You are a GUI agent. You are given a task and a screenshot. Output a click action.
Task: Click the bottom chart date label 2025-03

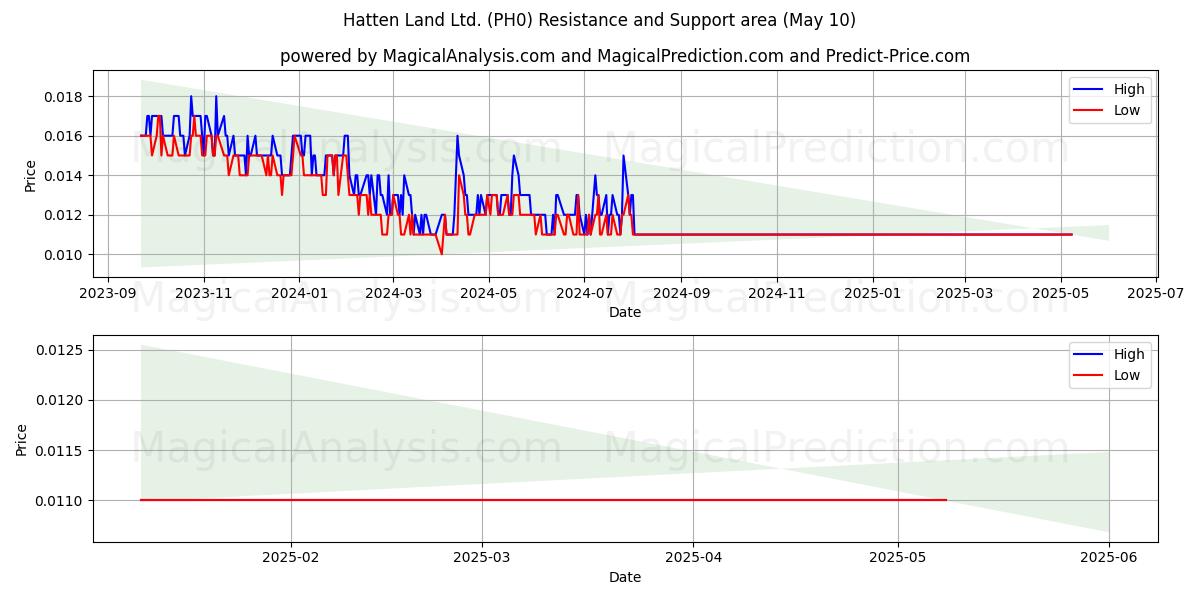[482, 559]
